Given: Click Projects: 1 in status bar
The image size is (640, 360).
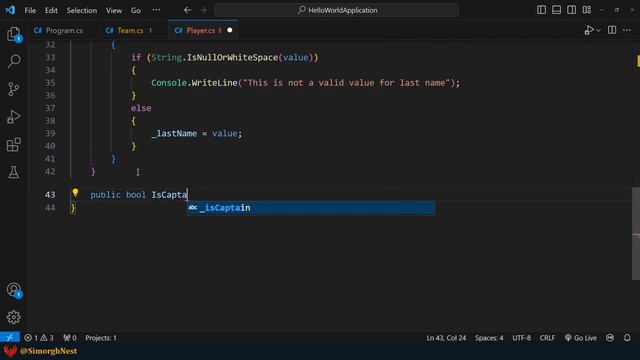Looking at the screenshot, I should [101, 338].
